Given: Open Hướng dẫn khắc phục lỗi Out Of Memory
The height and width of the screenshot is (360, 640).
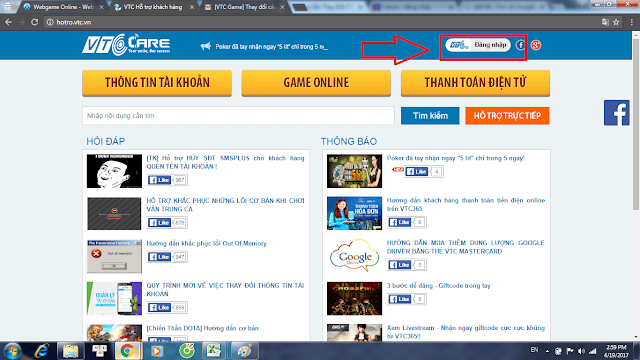Looking at the screenshot, I should point(207,243).
